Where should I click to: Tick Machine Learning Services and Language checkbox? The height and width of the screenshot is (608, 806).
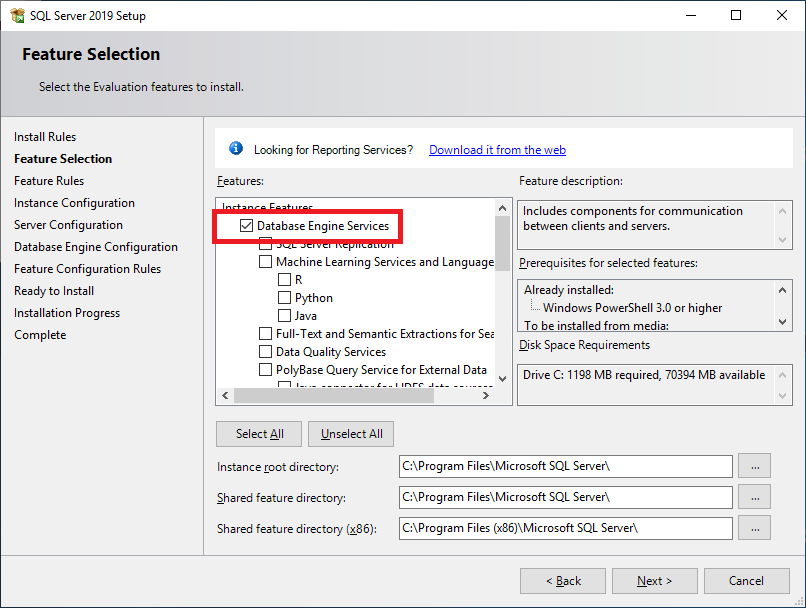click(x=266, y=262)
